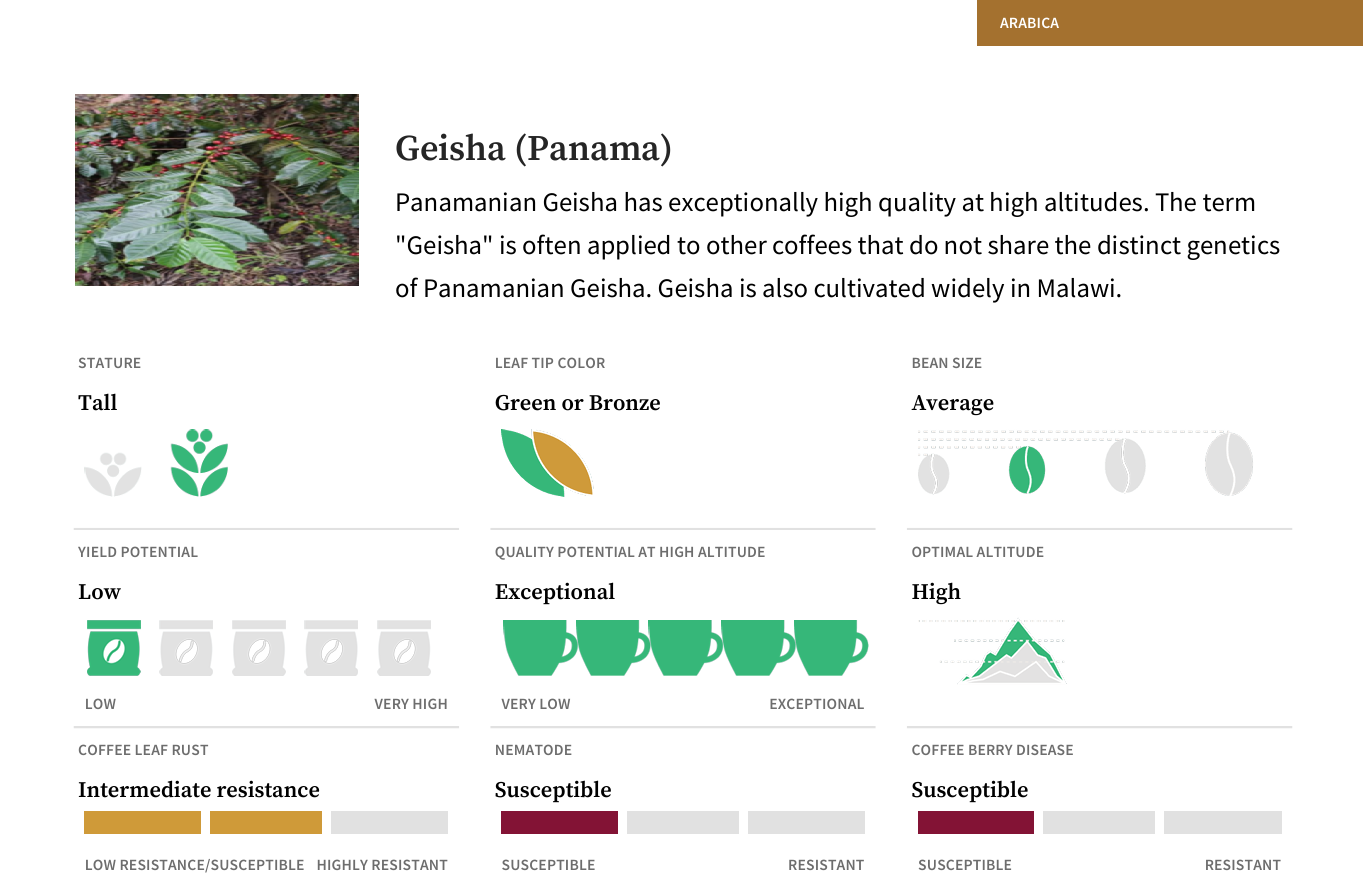Click the gray highly resistant rust bar

(389, 822)
